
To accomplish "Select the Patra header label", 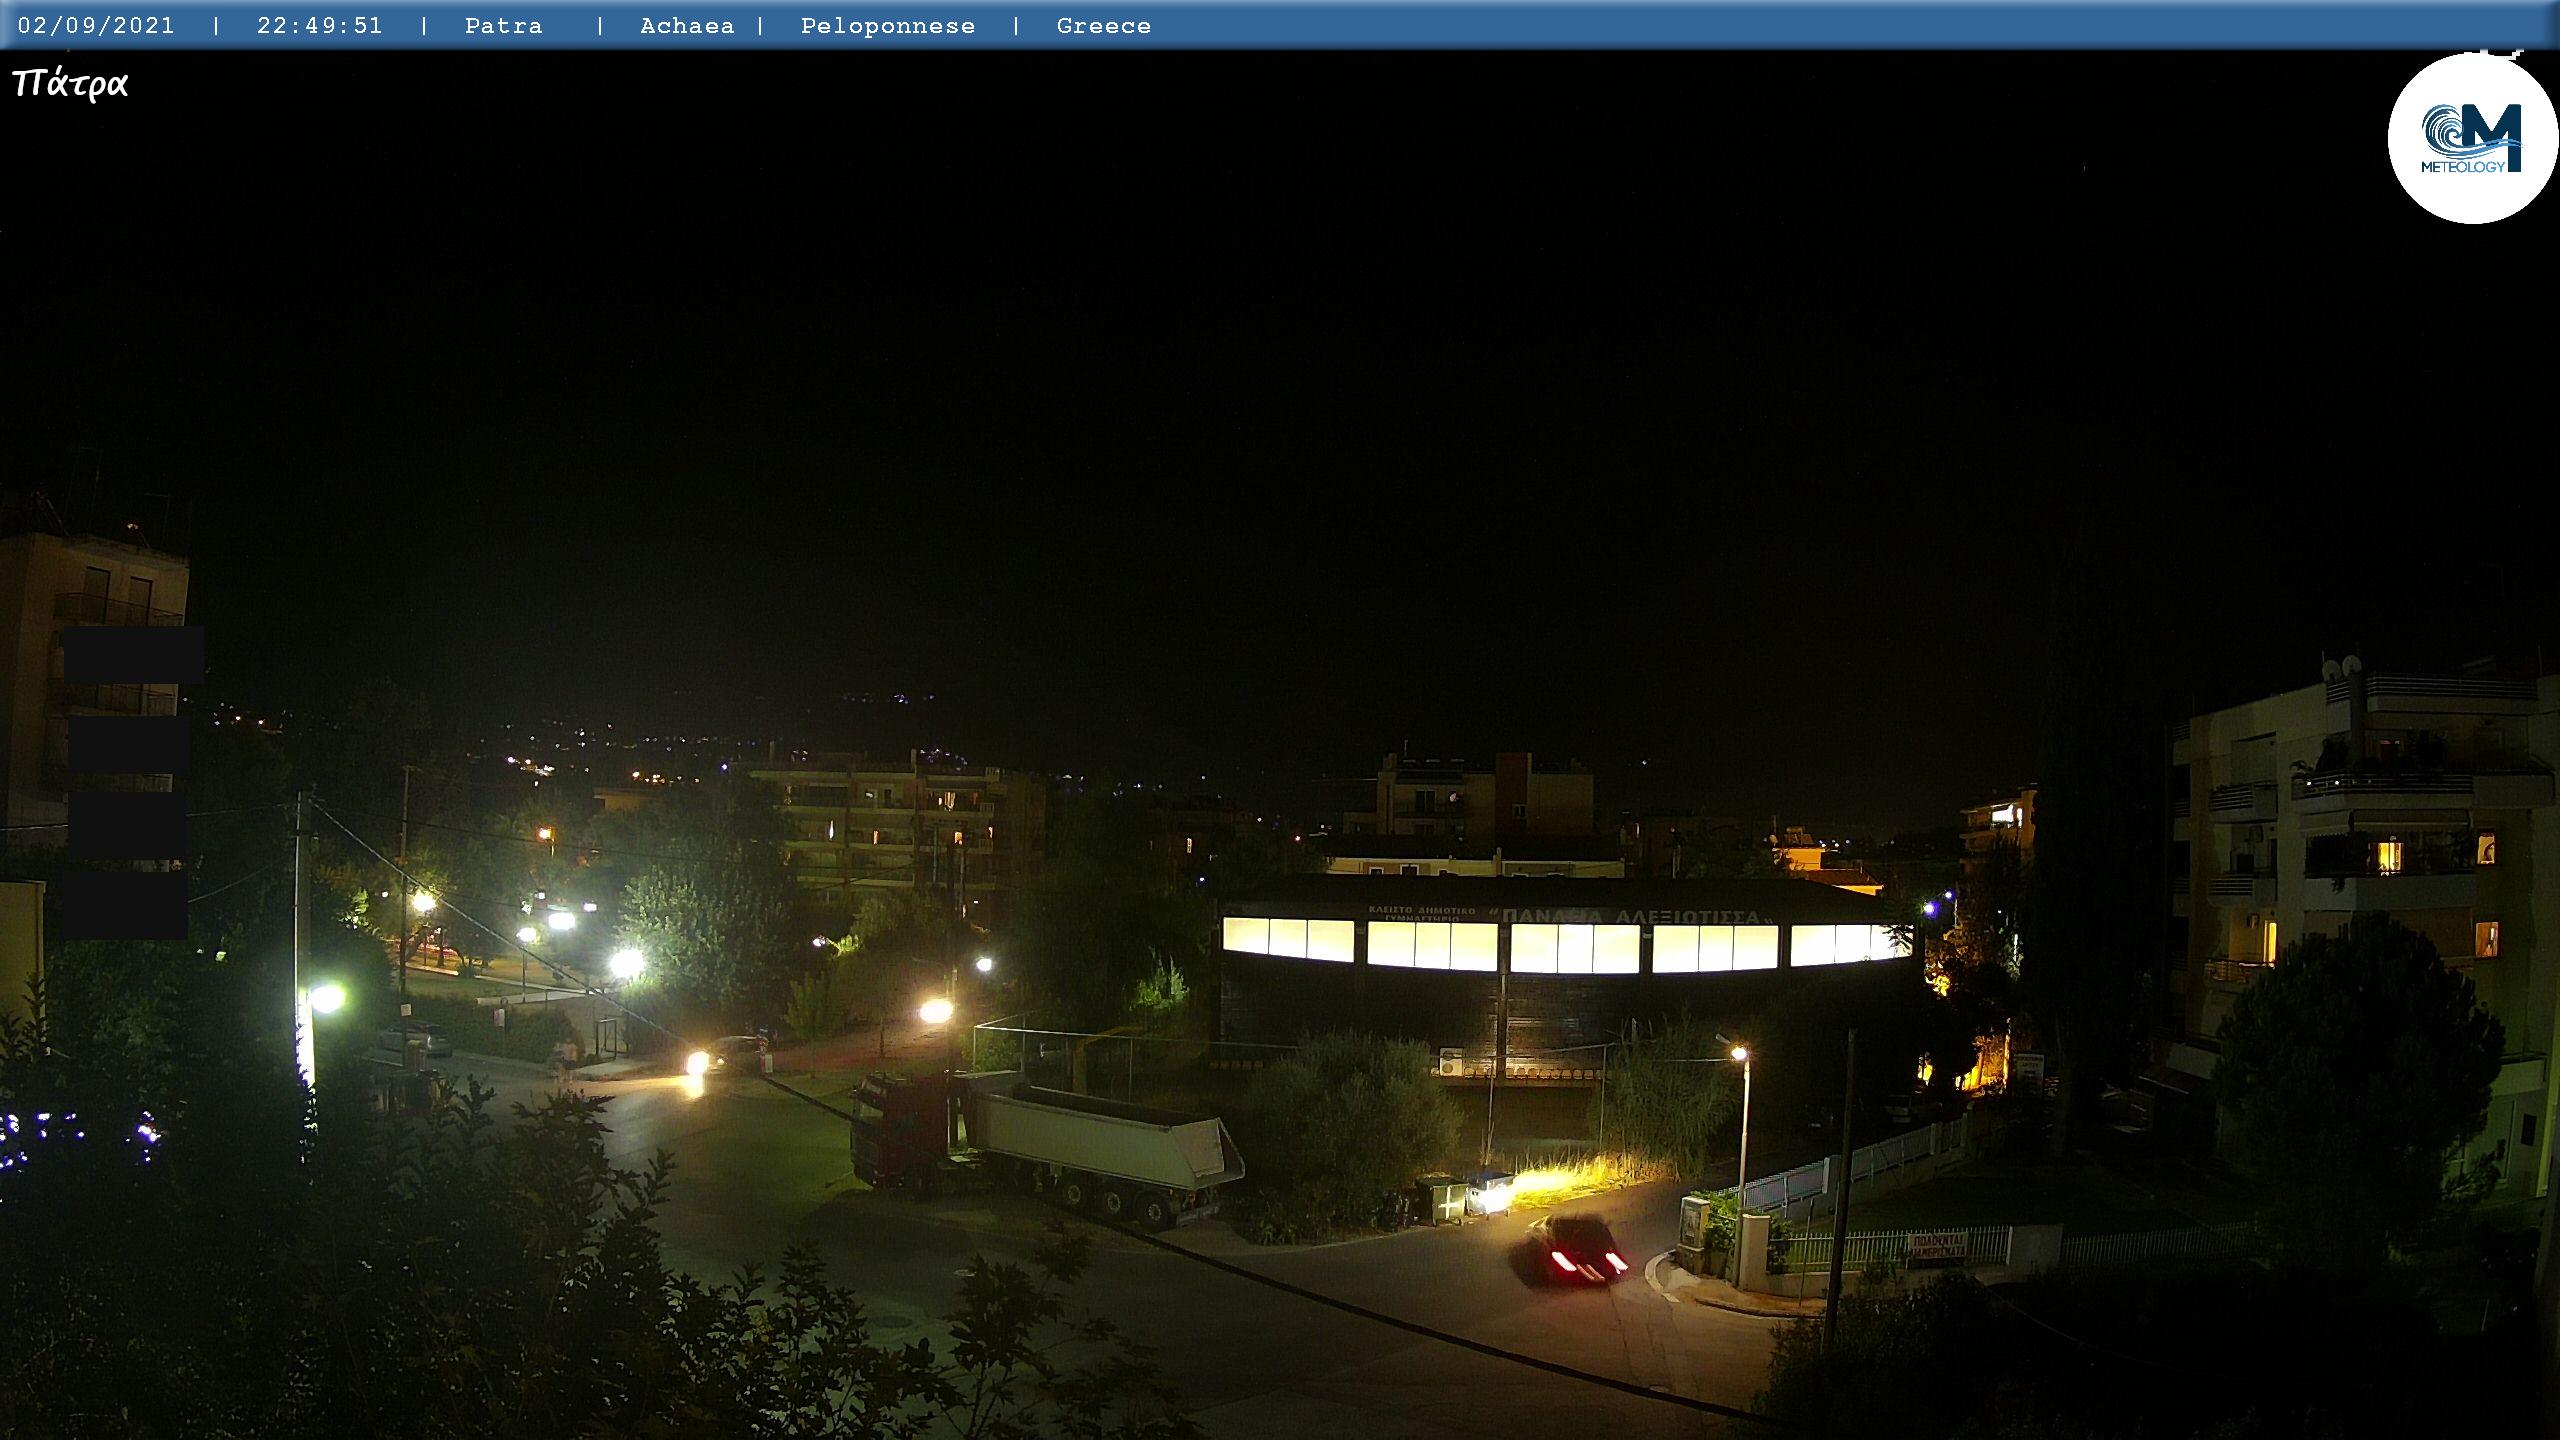I will tap(503, 26).
